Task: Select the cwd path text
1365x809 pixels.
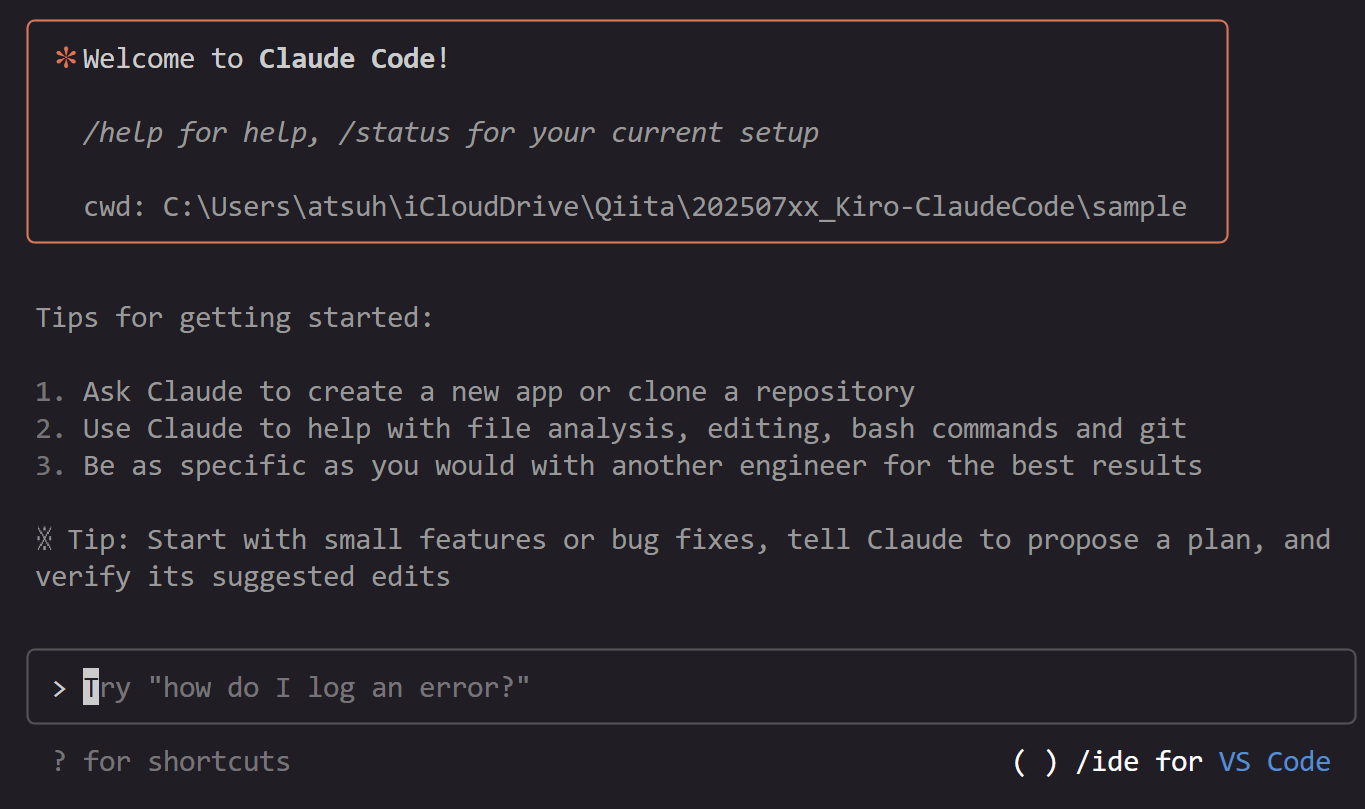Action: [x=636, y=206]
